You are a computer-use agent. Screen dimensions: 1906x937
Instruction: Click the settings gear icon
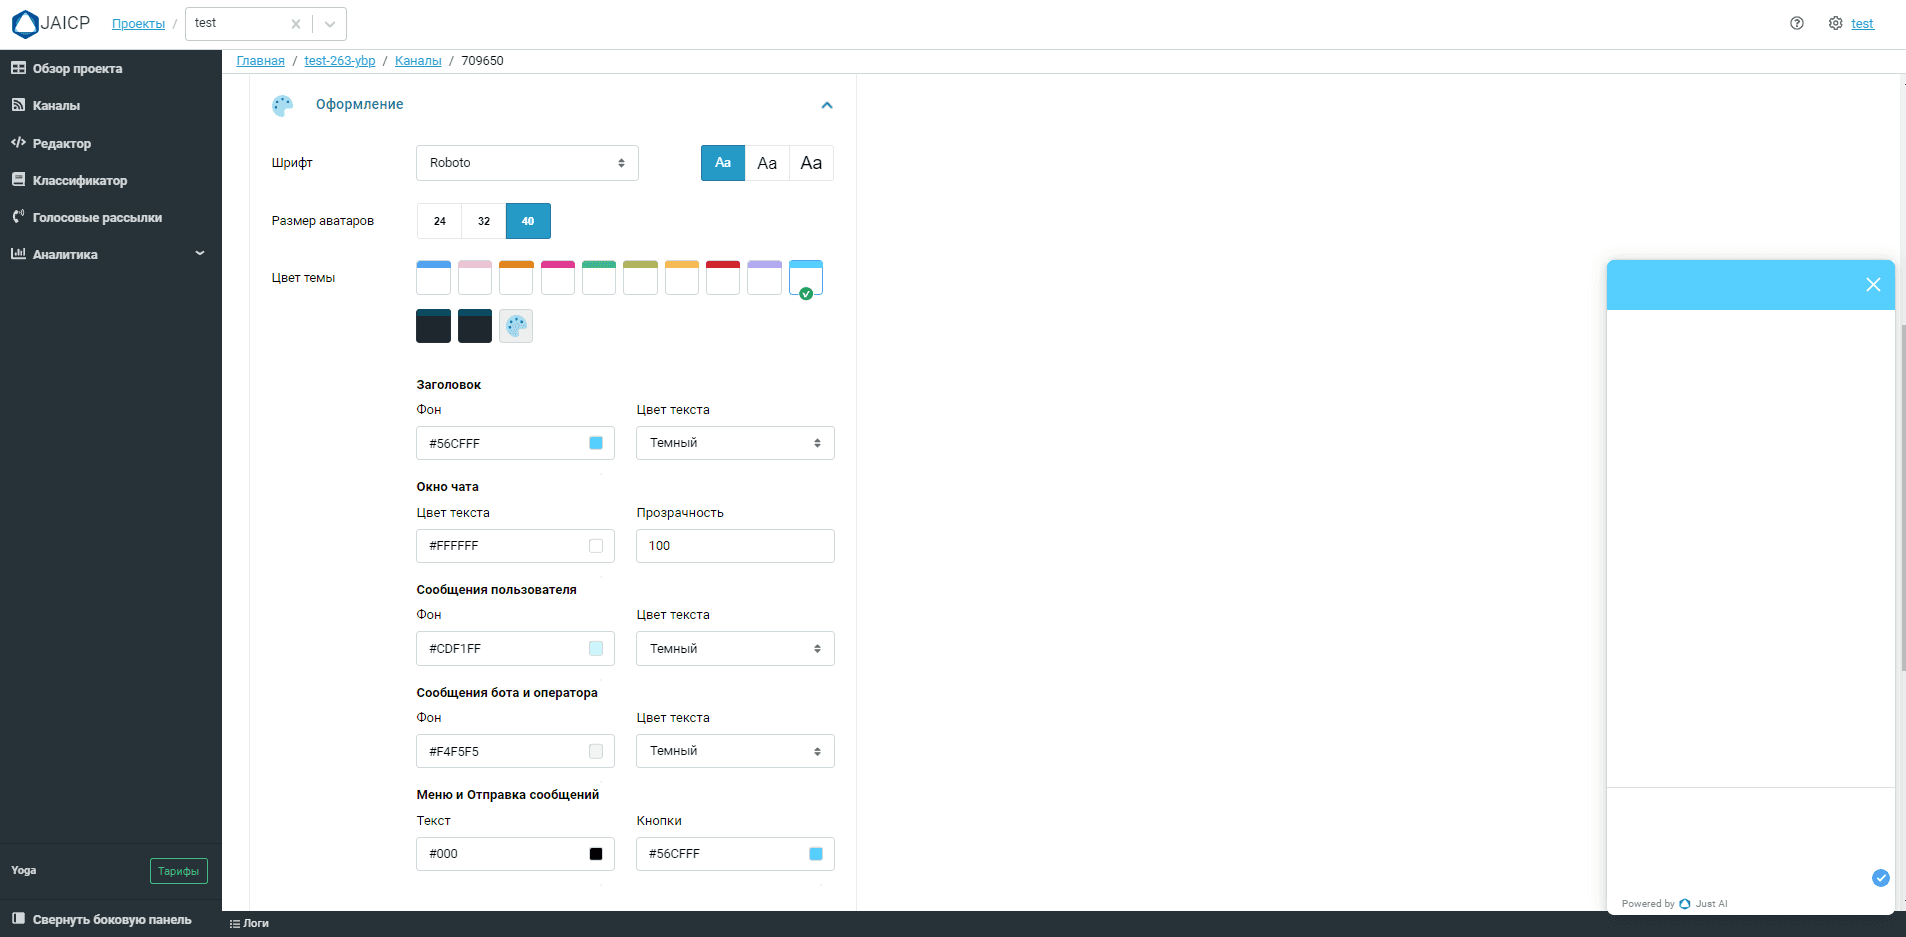click(x=1836, y=24)
